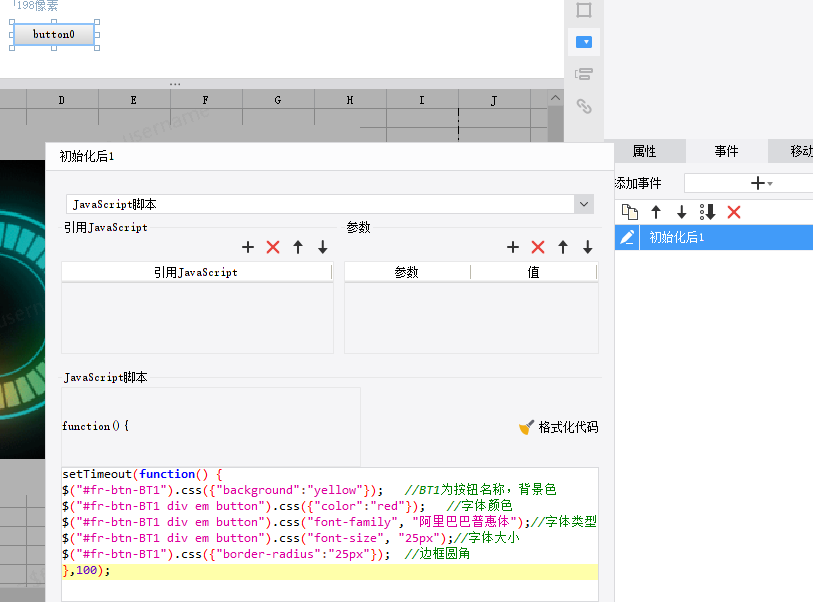Delete the 初始化后1 event with red X
This screenshot has height=602, width=813.
734,212
